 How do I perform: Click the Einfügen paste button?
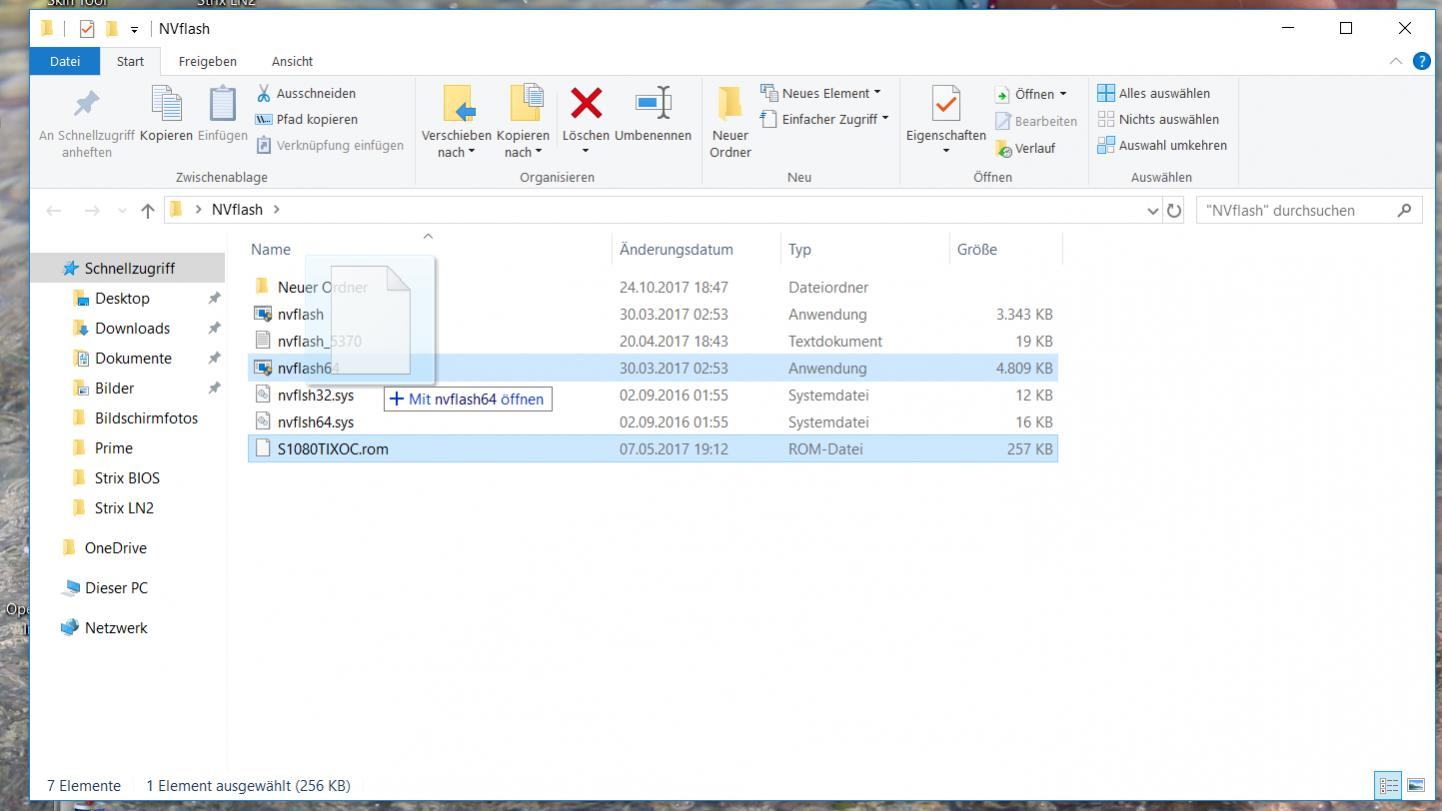pyautogui.click(x=222, y=115)
